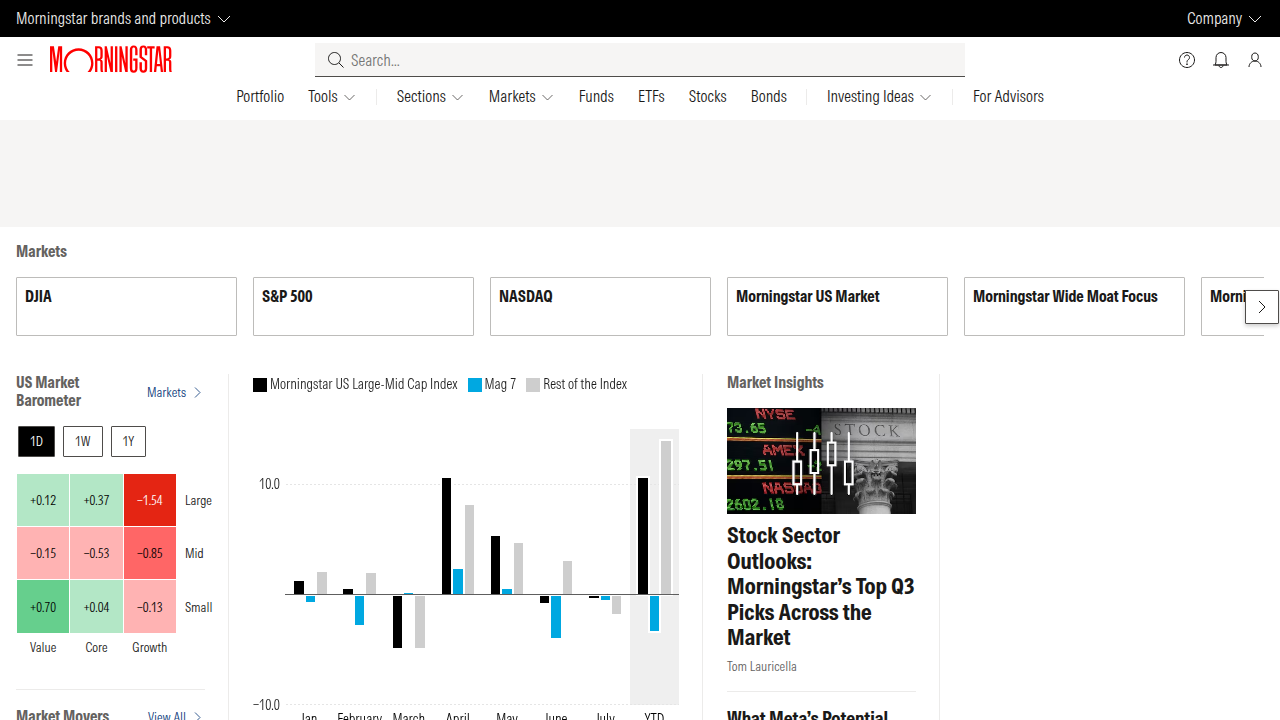
Task: Click the search input field
Action: (x=640, y=60)
